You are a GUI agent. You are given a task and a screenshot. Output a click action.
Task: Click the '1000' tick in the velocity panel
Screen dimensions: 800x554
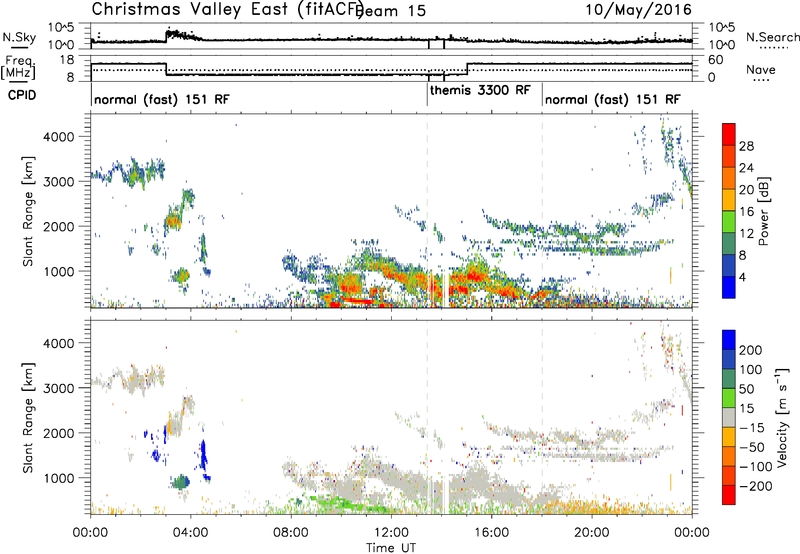click(x=58, y=478)
